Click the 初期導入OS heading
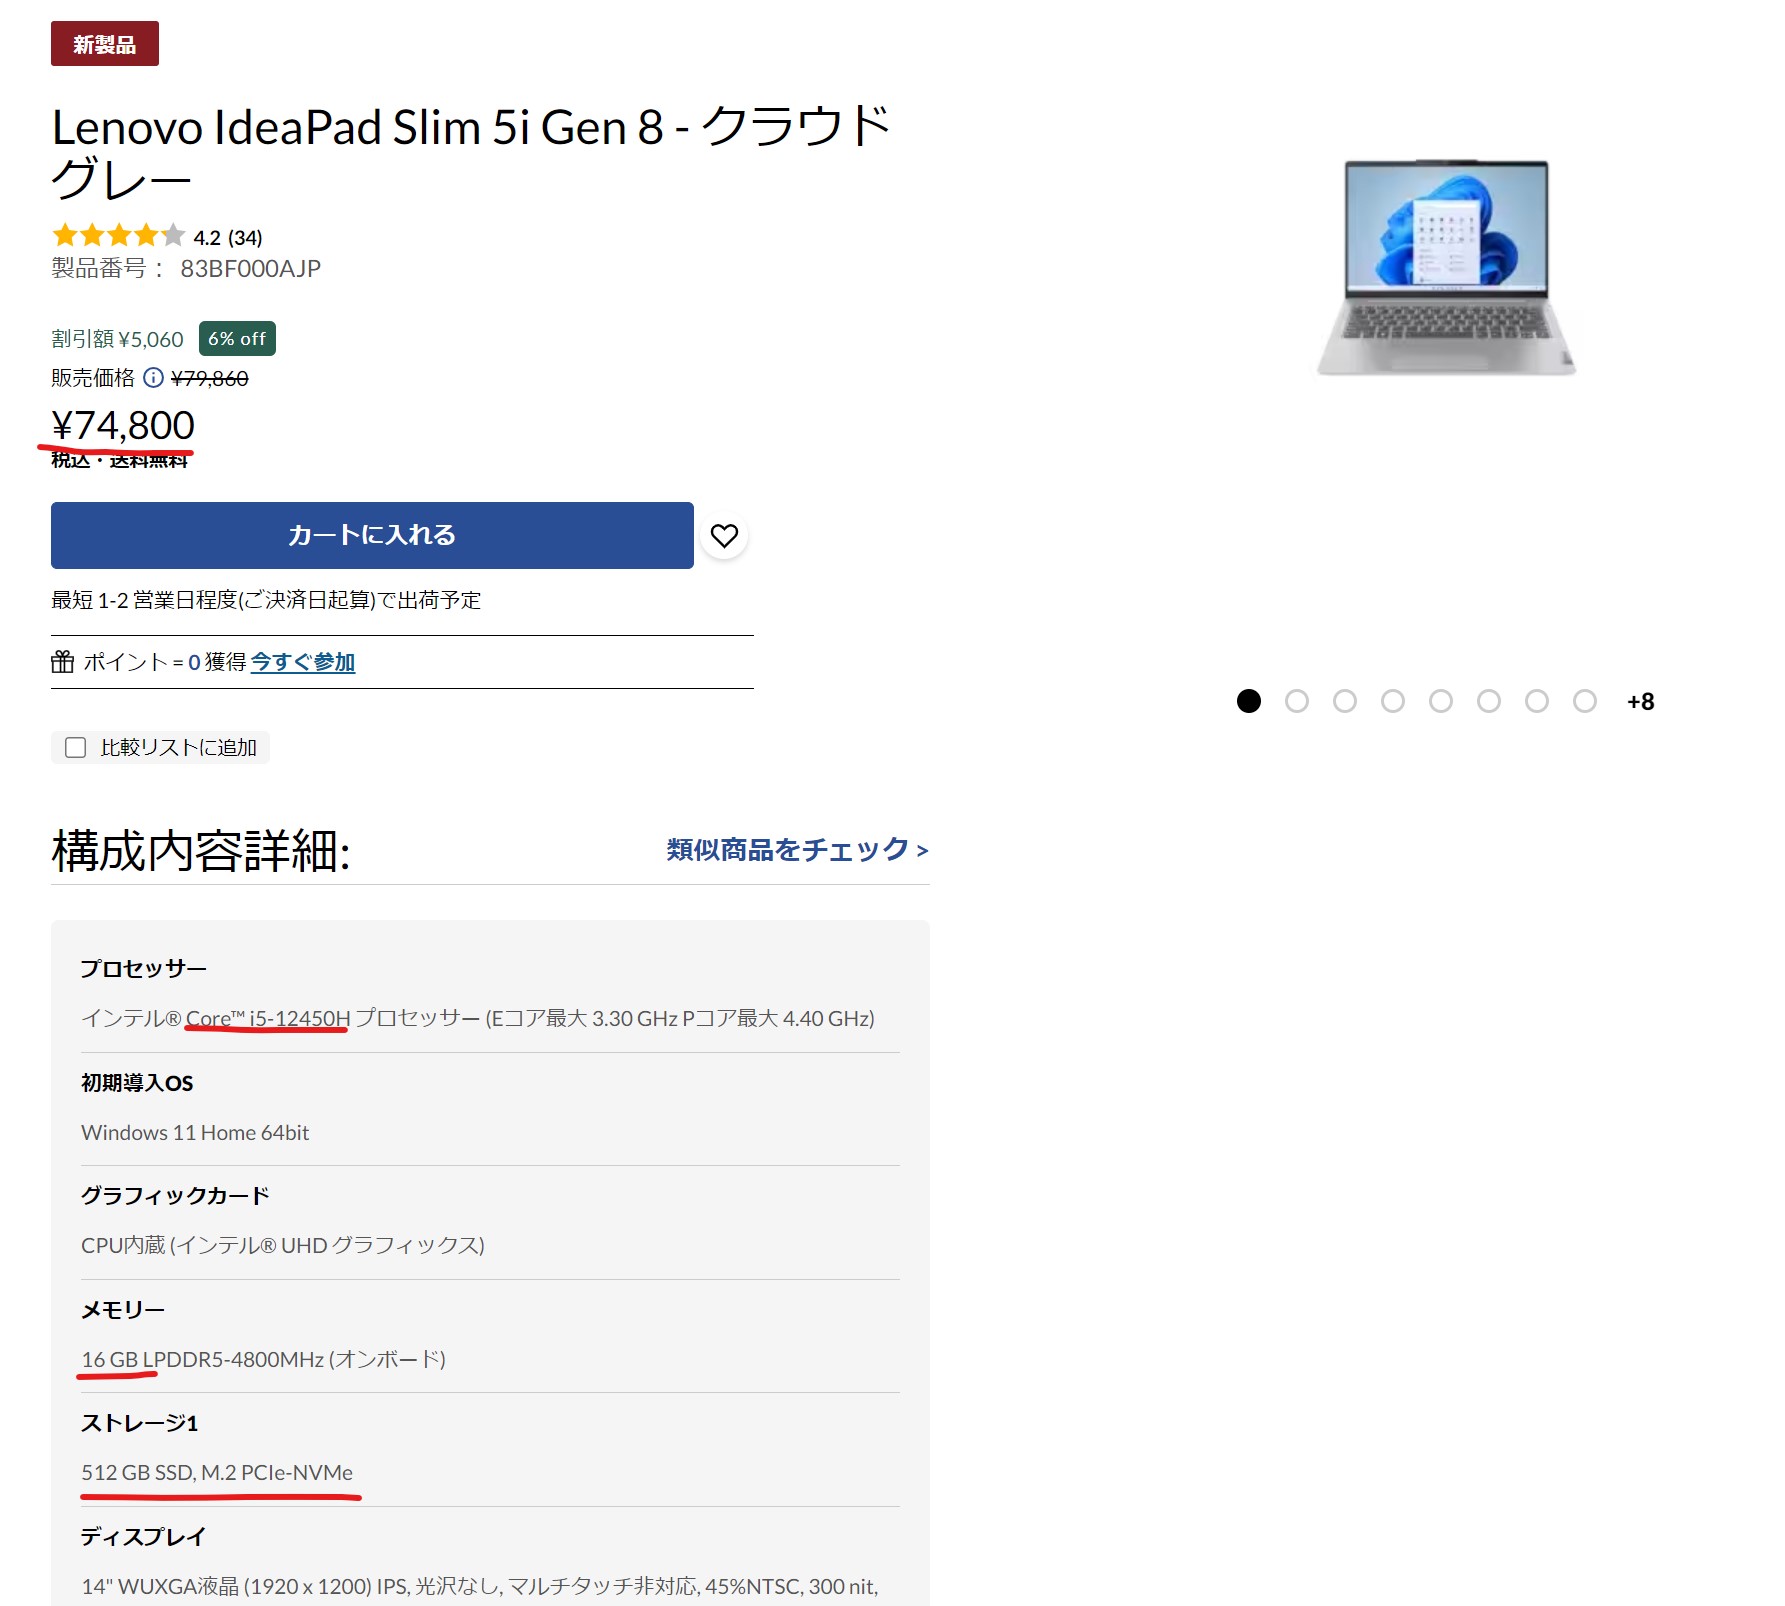Screen dimensions: 1785x1606 (x=137, y=1083)
